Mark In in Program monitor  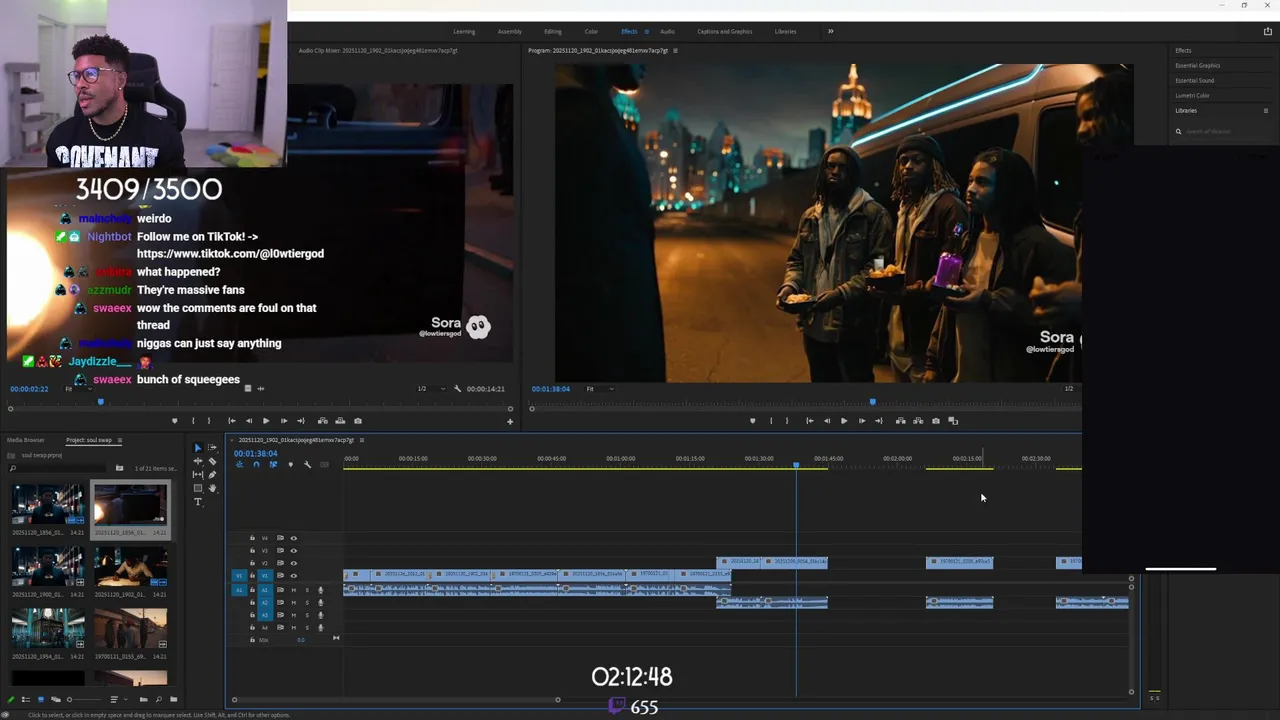point(771,421)
